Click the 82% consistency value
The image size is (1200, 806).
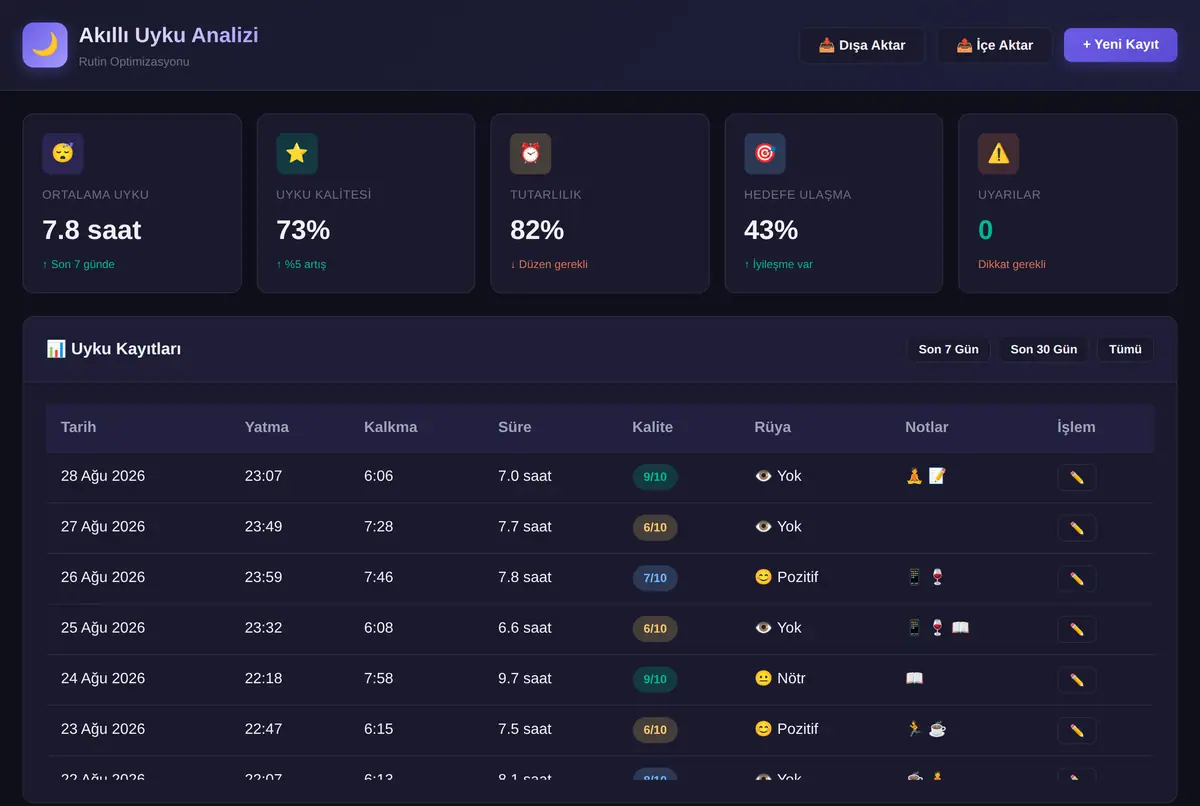(x=537, y=230)
